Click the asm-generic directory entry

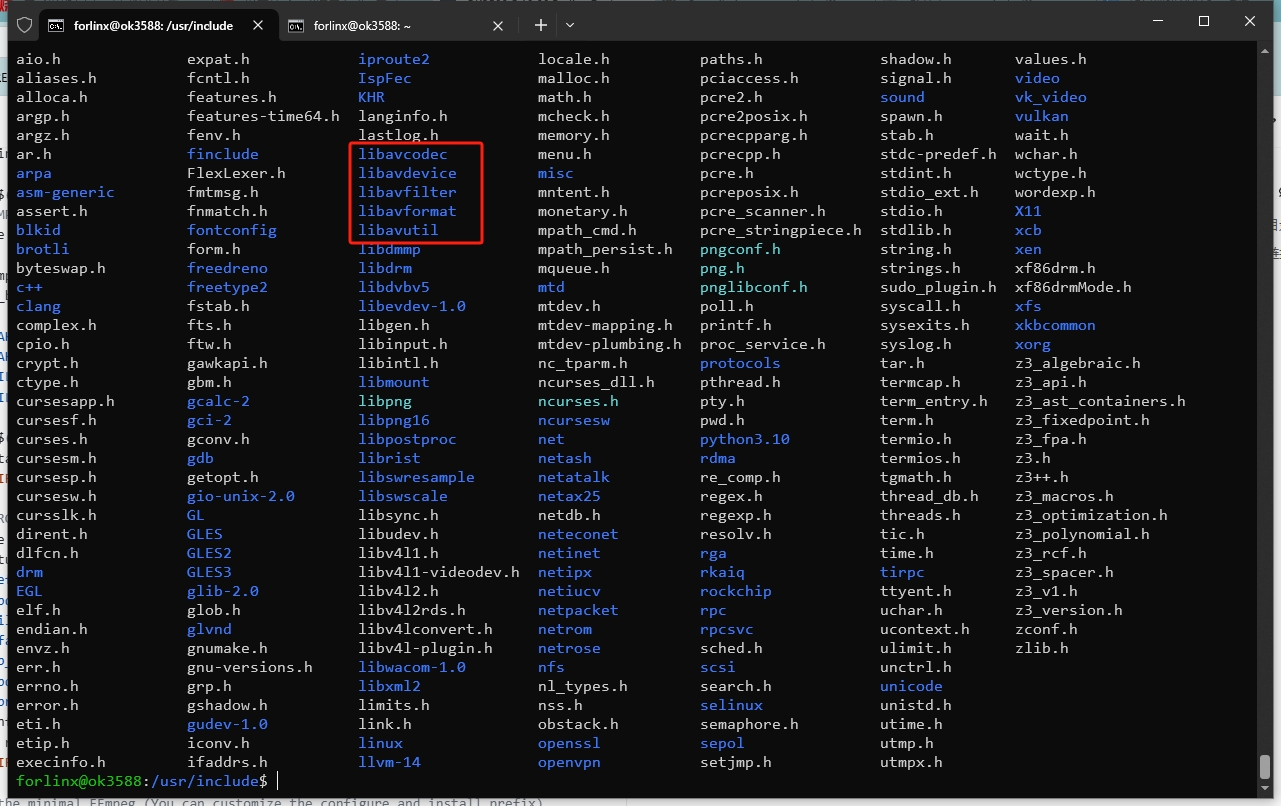pos(65,192)
